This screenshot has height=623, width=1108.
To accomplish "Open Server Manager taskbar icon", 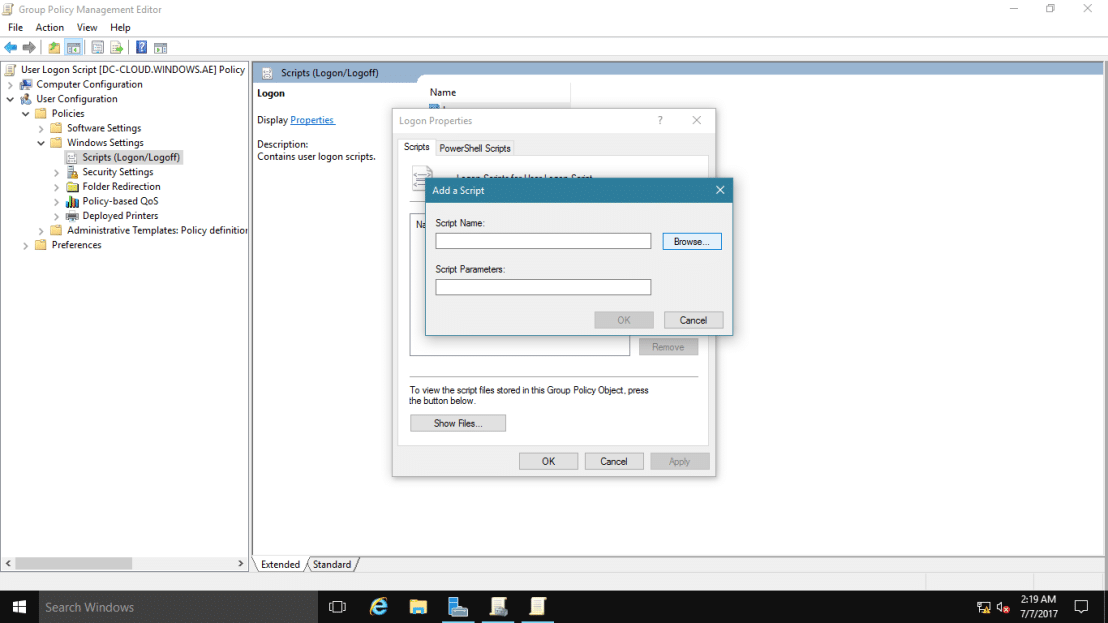I will (458, 607).
